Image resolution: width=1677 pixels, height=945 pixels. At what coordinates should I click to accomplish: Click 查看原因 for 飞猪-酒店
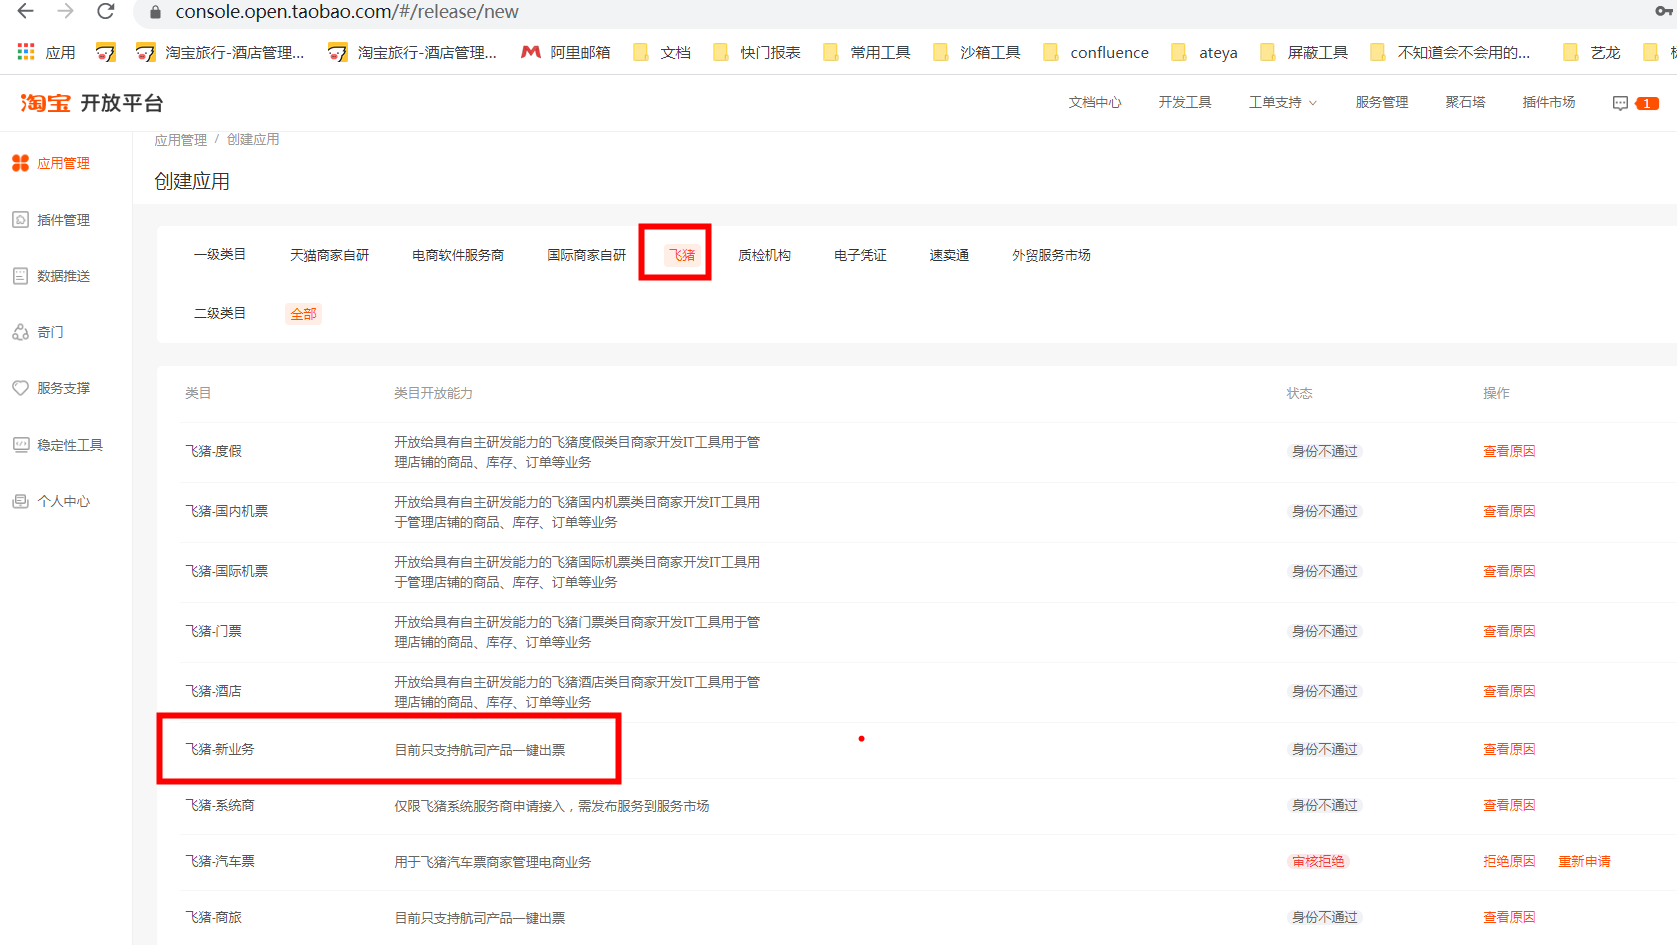[x=1509, y=691]
